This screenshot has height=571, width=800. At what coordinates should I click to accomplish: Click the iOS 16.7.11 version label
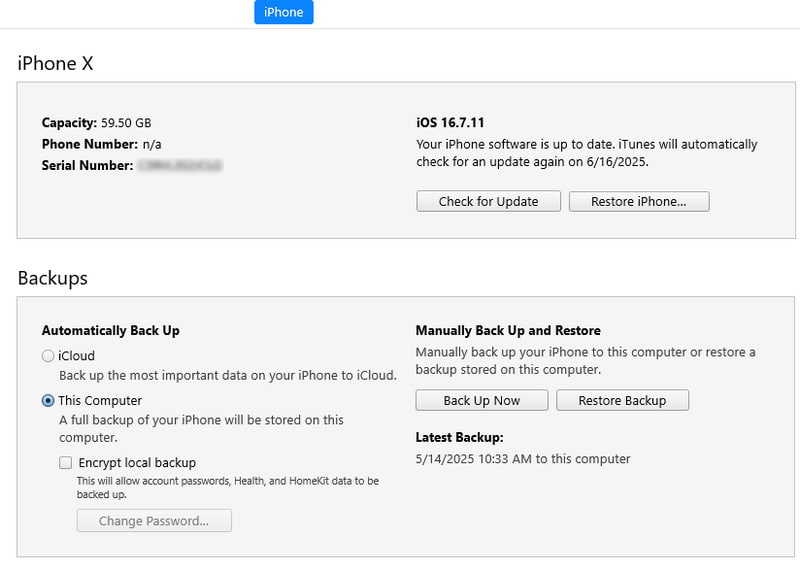coord(450,123)
